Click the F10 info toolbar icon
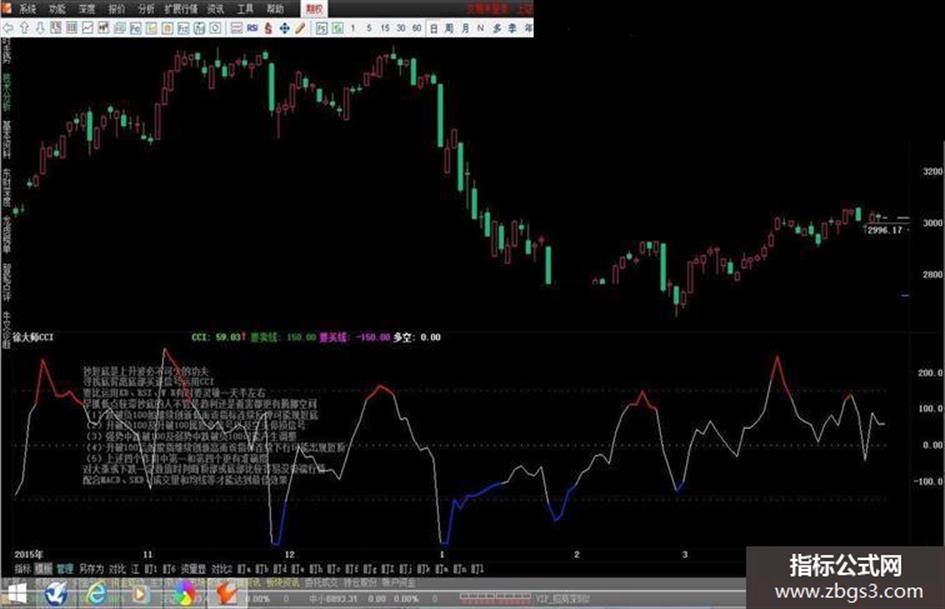945x609 pixels. [135, 28]
